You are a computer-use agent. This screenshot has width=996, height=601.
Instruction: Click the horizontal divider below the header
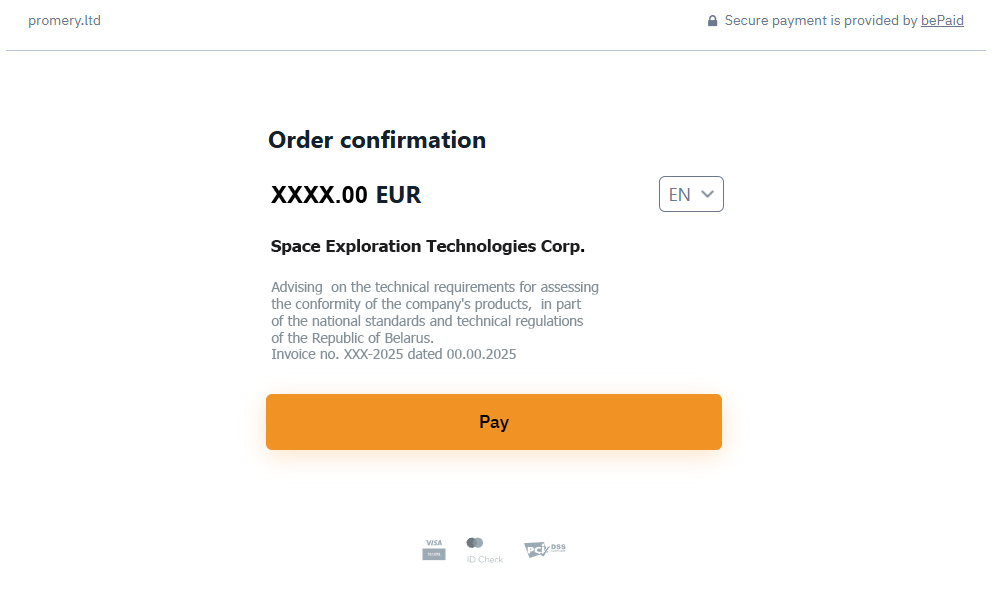click(496, 50)
